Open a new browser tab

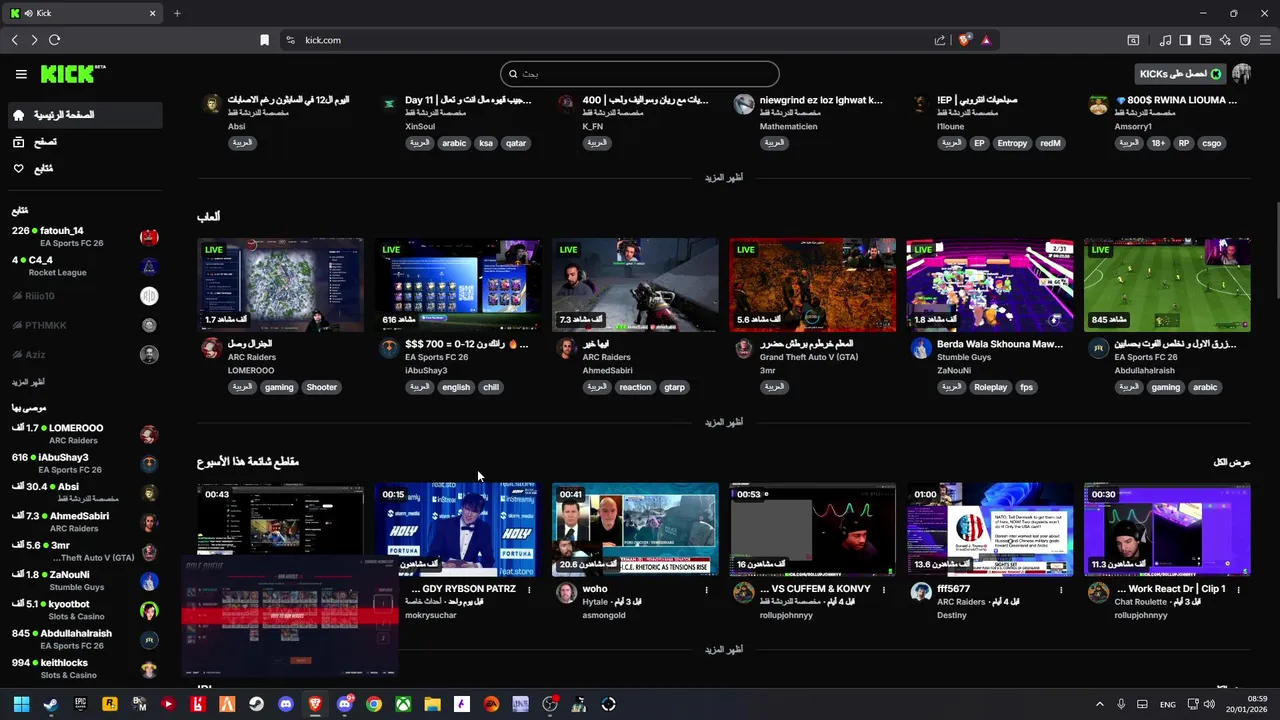pos(177,13)
